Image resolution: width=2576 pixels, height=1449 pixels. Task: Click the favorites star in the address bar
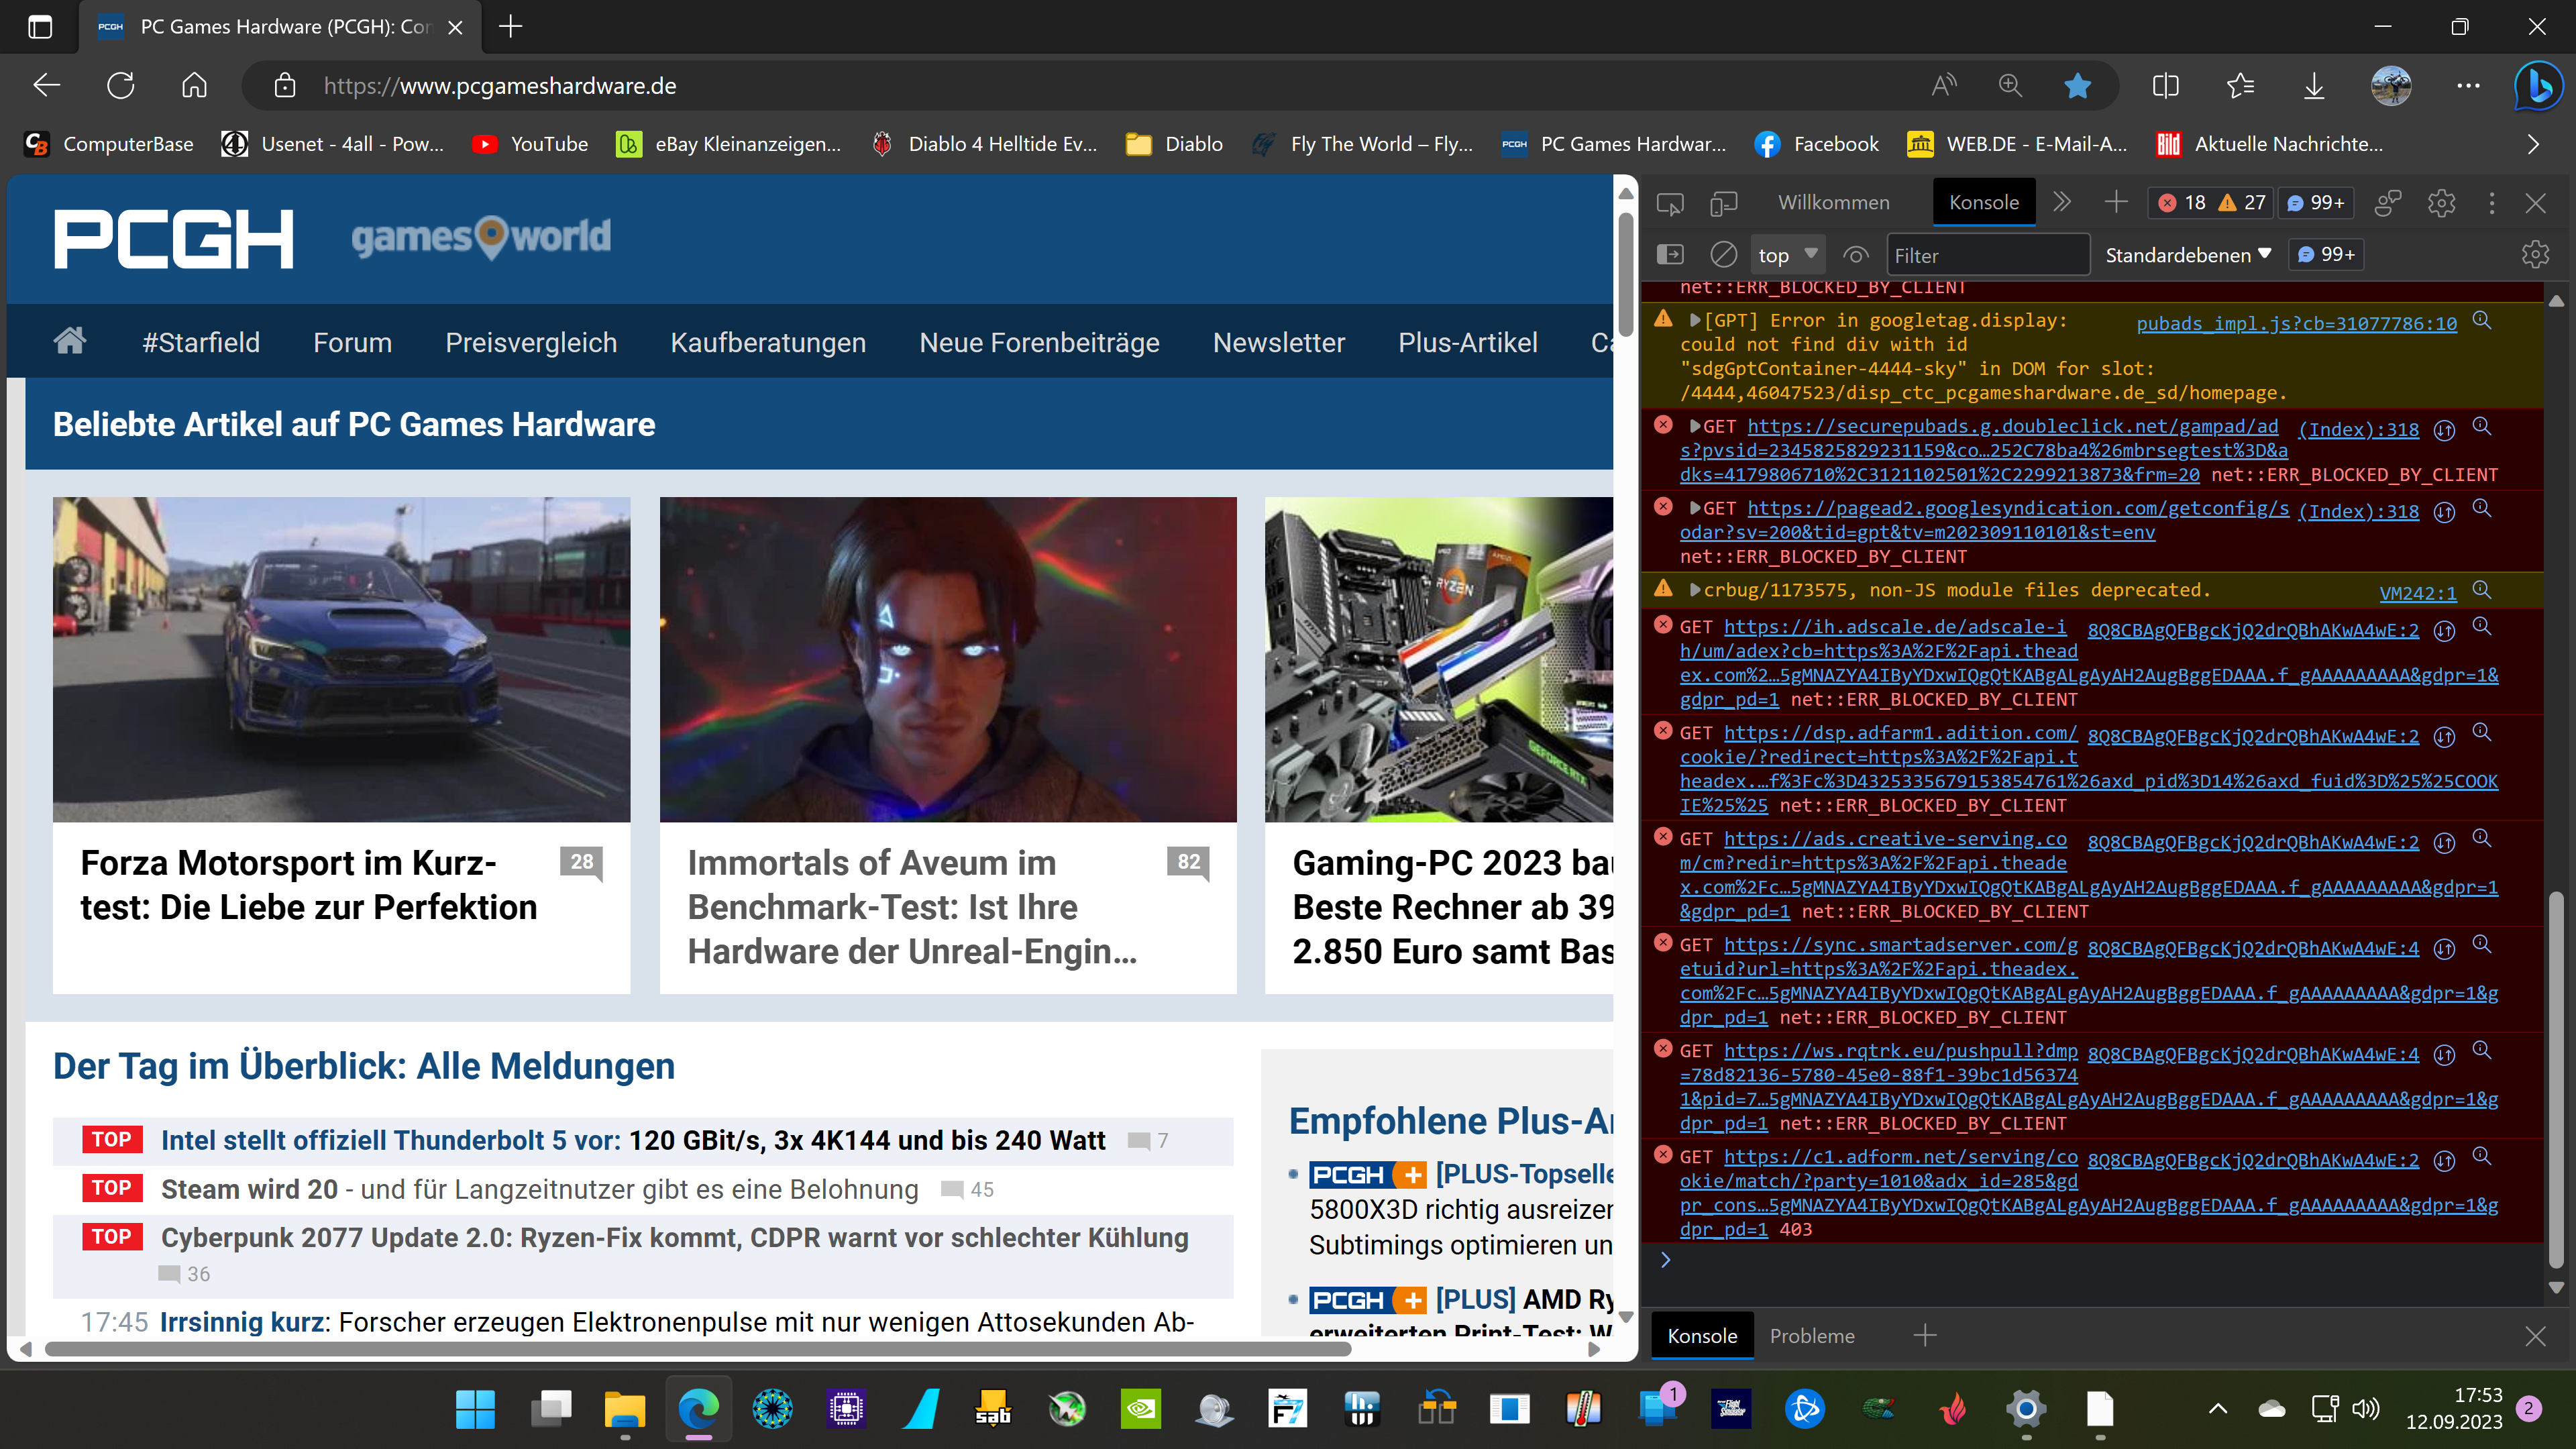coord(2077,86)
